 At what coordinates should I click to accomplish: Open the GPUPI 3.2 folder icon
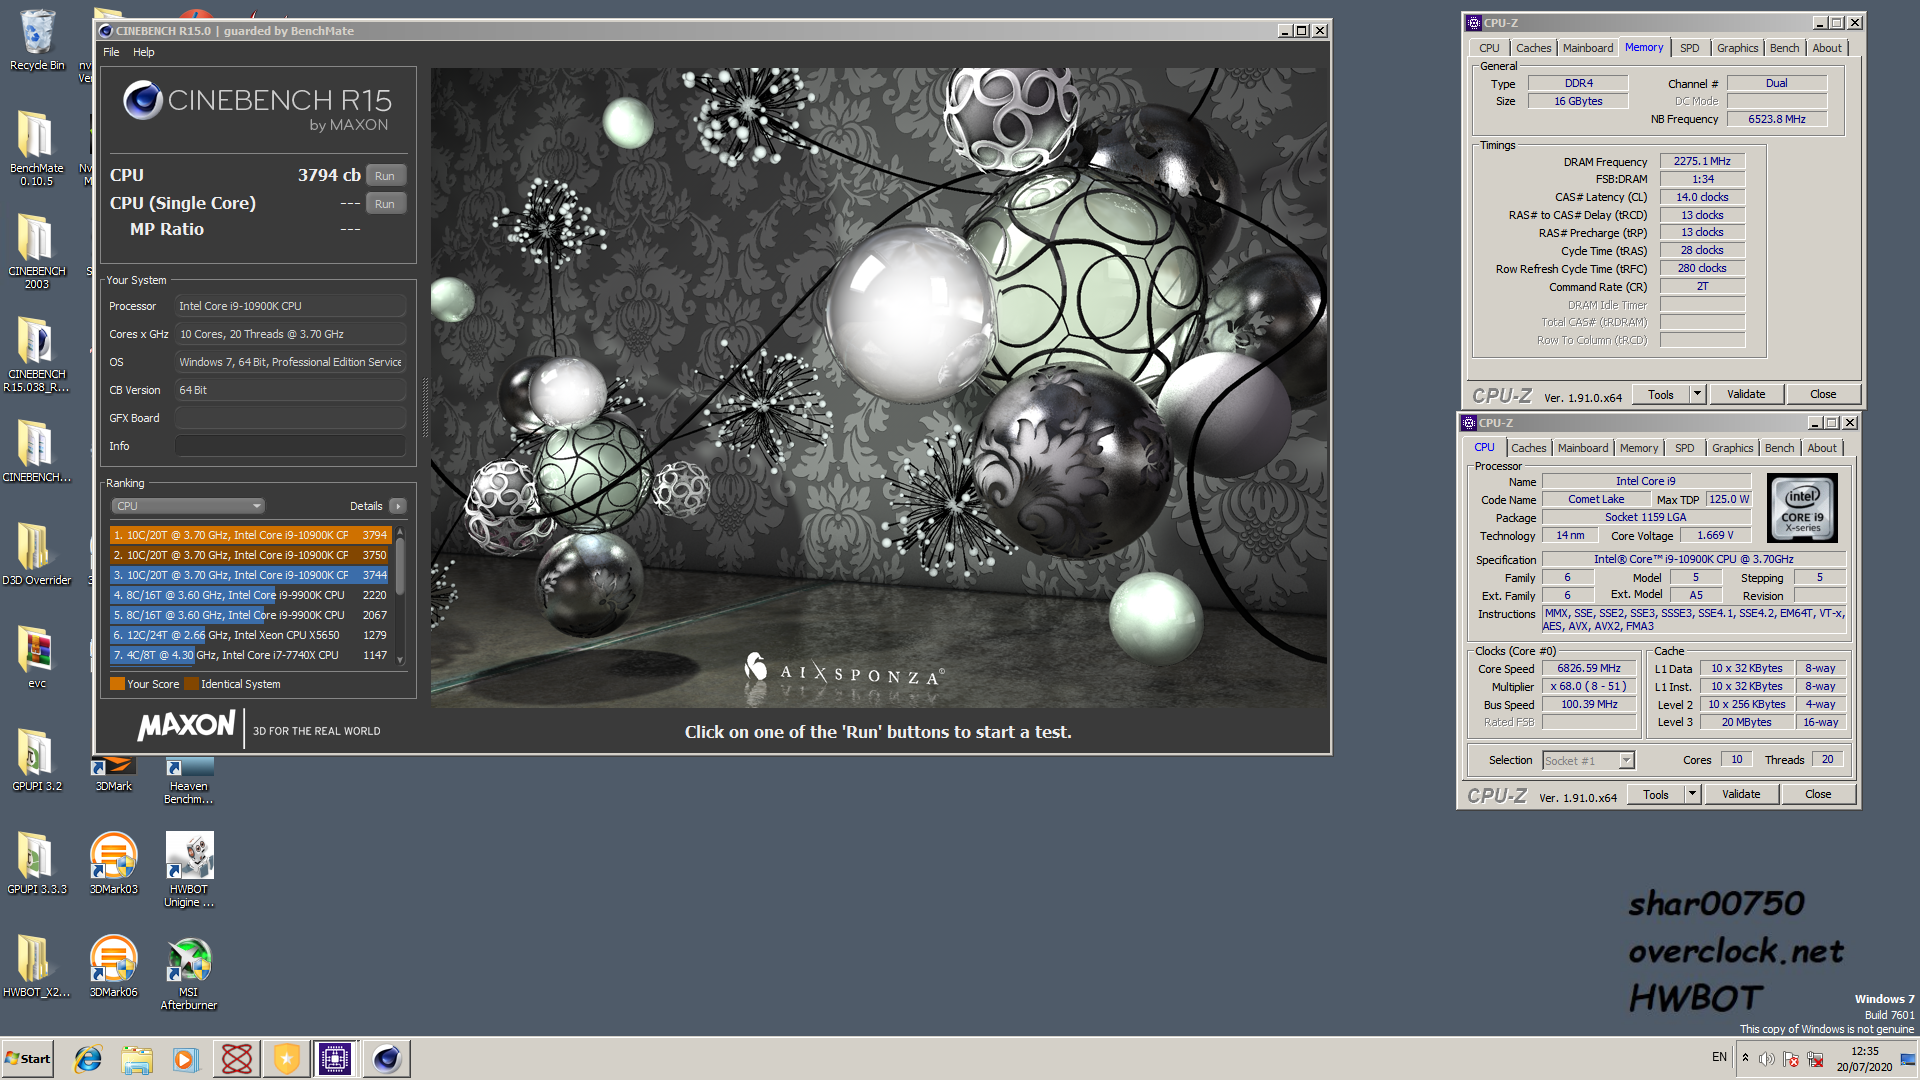pyautogui.click(x=36, y=759)
